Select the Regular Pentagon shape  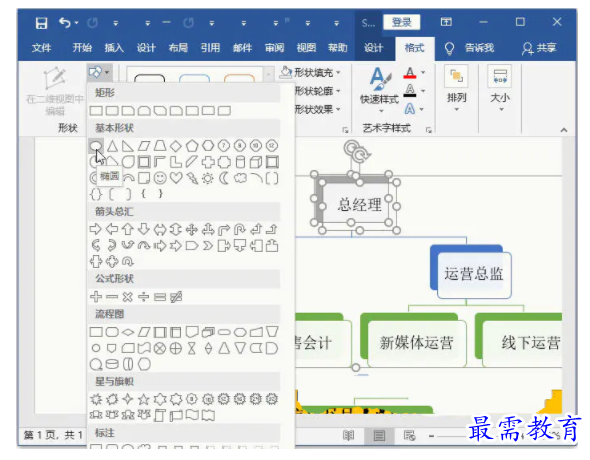click(192, 146)
